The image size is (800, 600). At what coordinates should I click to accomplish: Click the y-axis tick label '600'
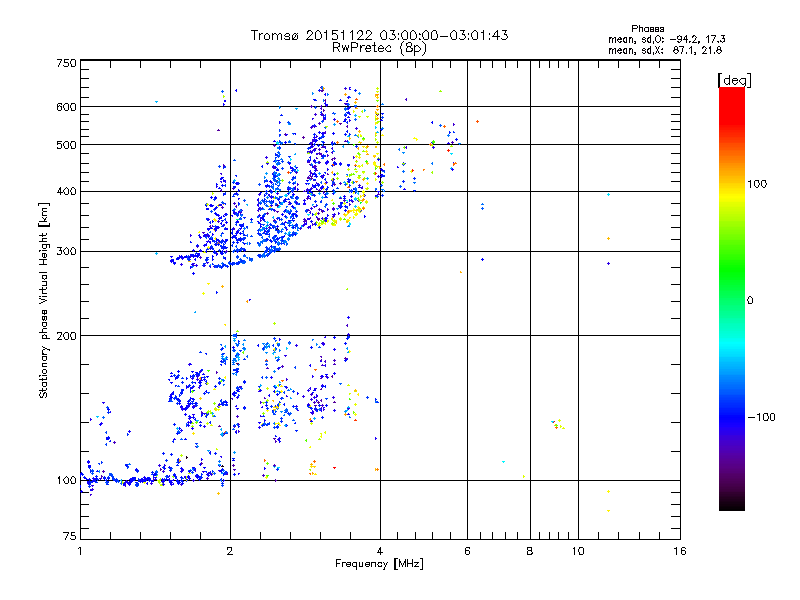[x=67, y=107]
